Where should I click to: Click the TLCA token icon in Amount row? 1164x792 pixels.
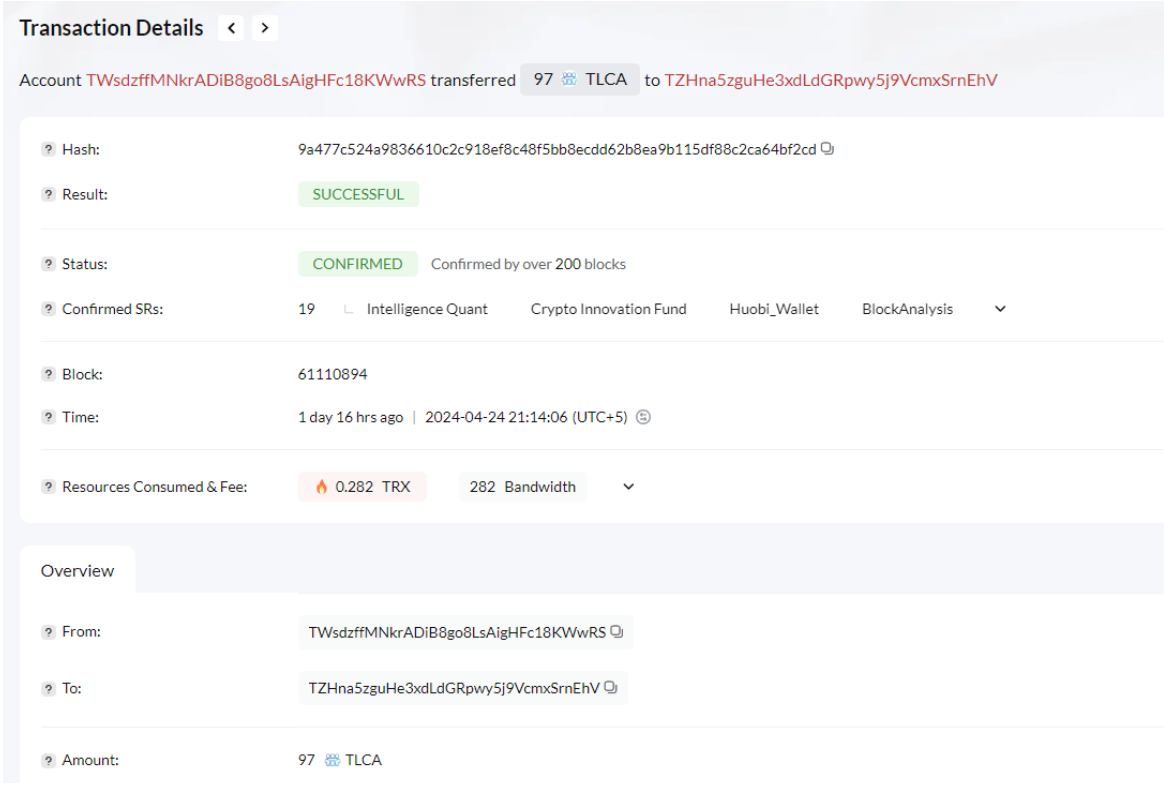point(332,760)
